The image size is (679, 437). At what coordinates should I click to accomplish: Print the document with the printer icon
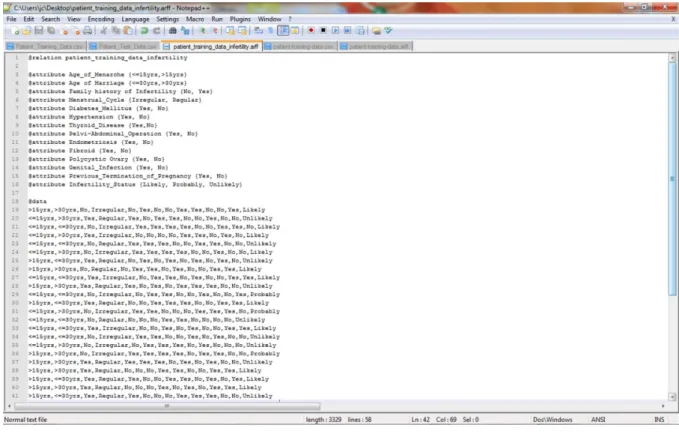point(87,31)
